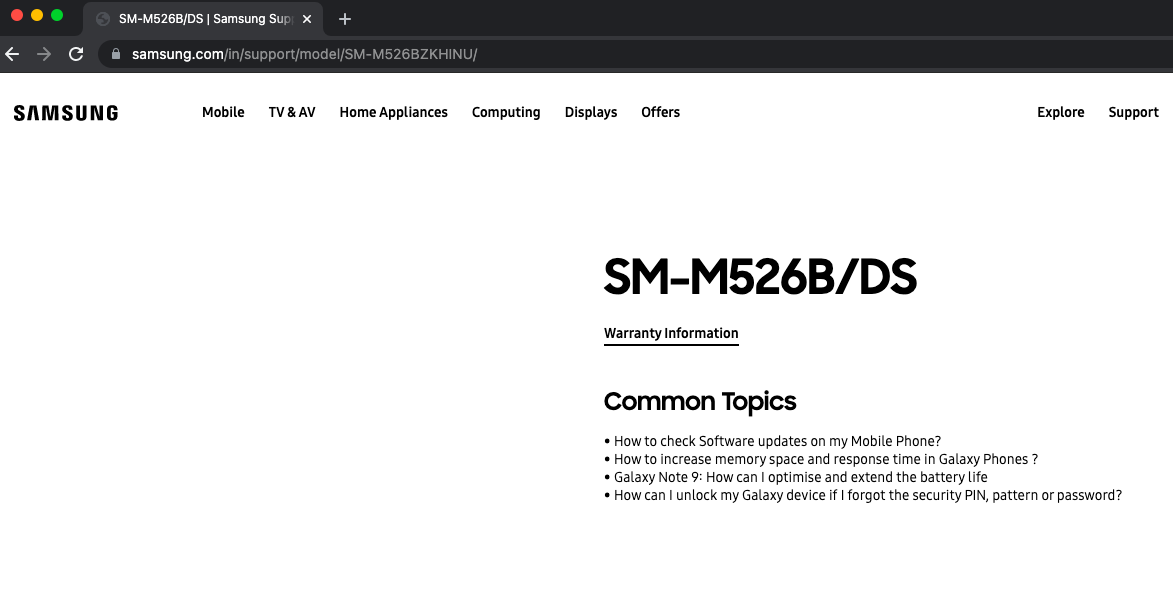Open the Computing category dropdown
This screenshot has width=1173, height=608.
506,112
